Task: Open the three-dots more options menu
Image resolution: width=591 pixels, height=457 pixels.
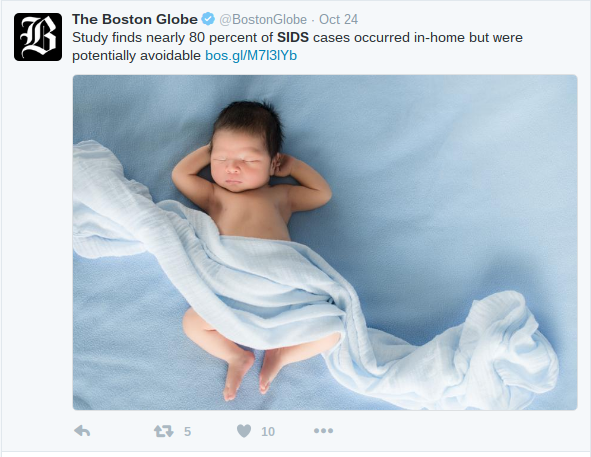Action: 323,430
